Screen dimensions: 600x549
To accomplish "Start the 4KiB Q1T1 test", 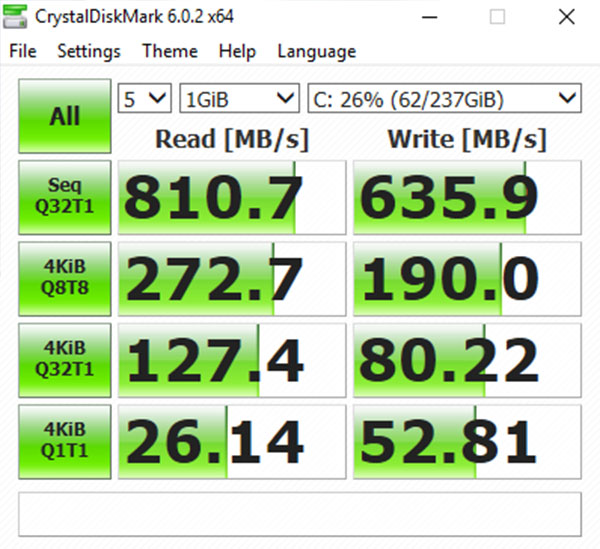I will tap(65, 442).
